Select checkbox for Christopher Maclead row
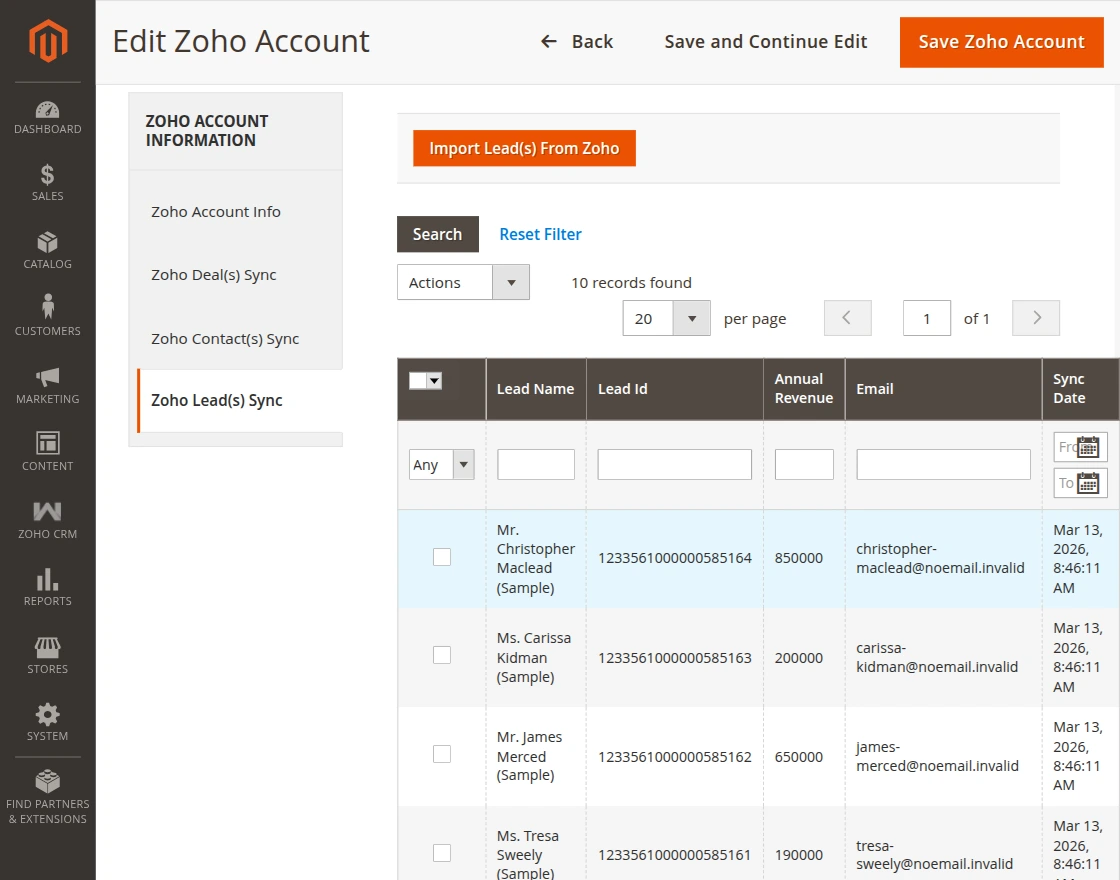The width and height of the screenshot is (1120, 880). point(442,557)
